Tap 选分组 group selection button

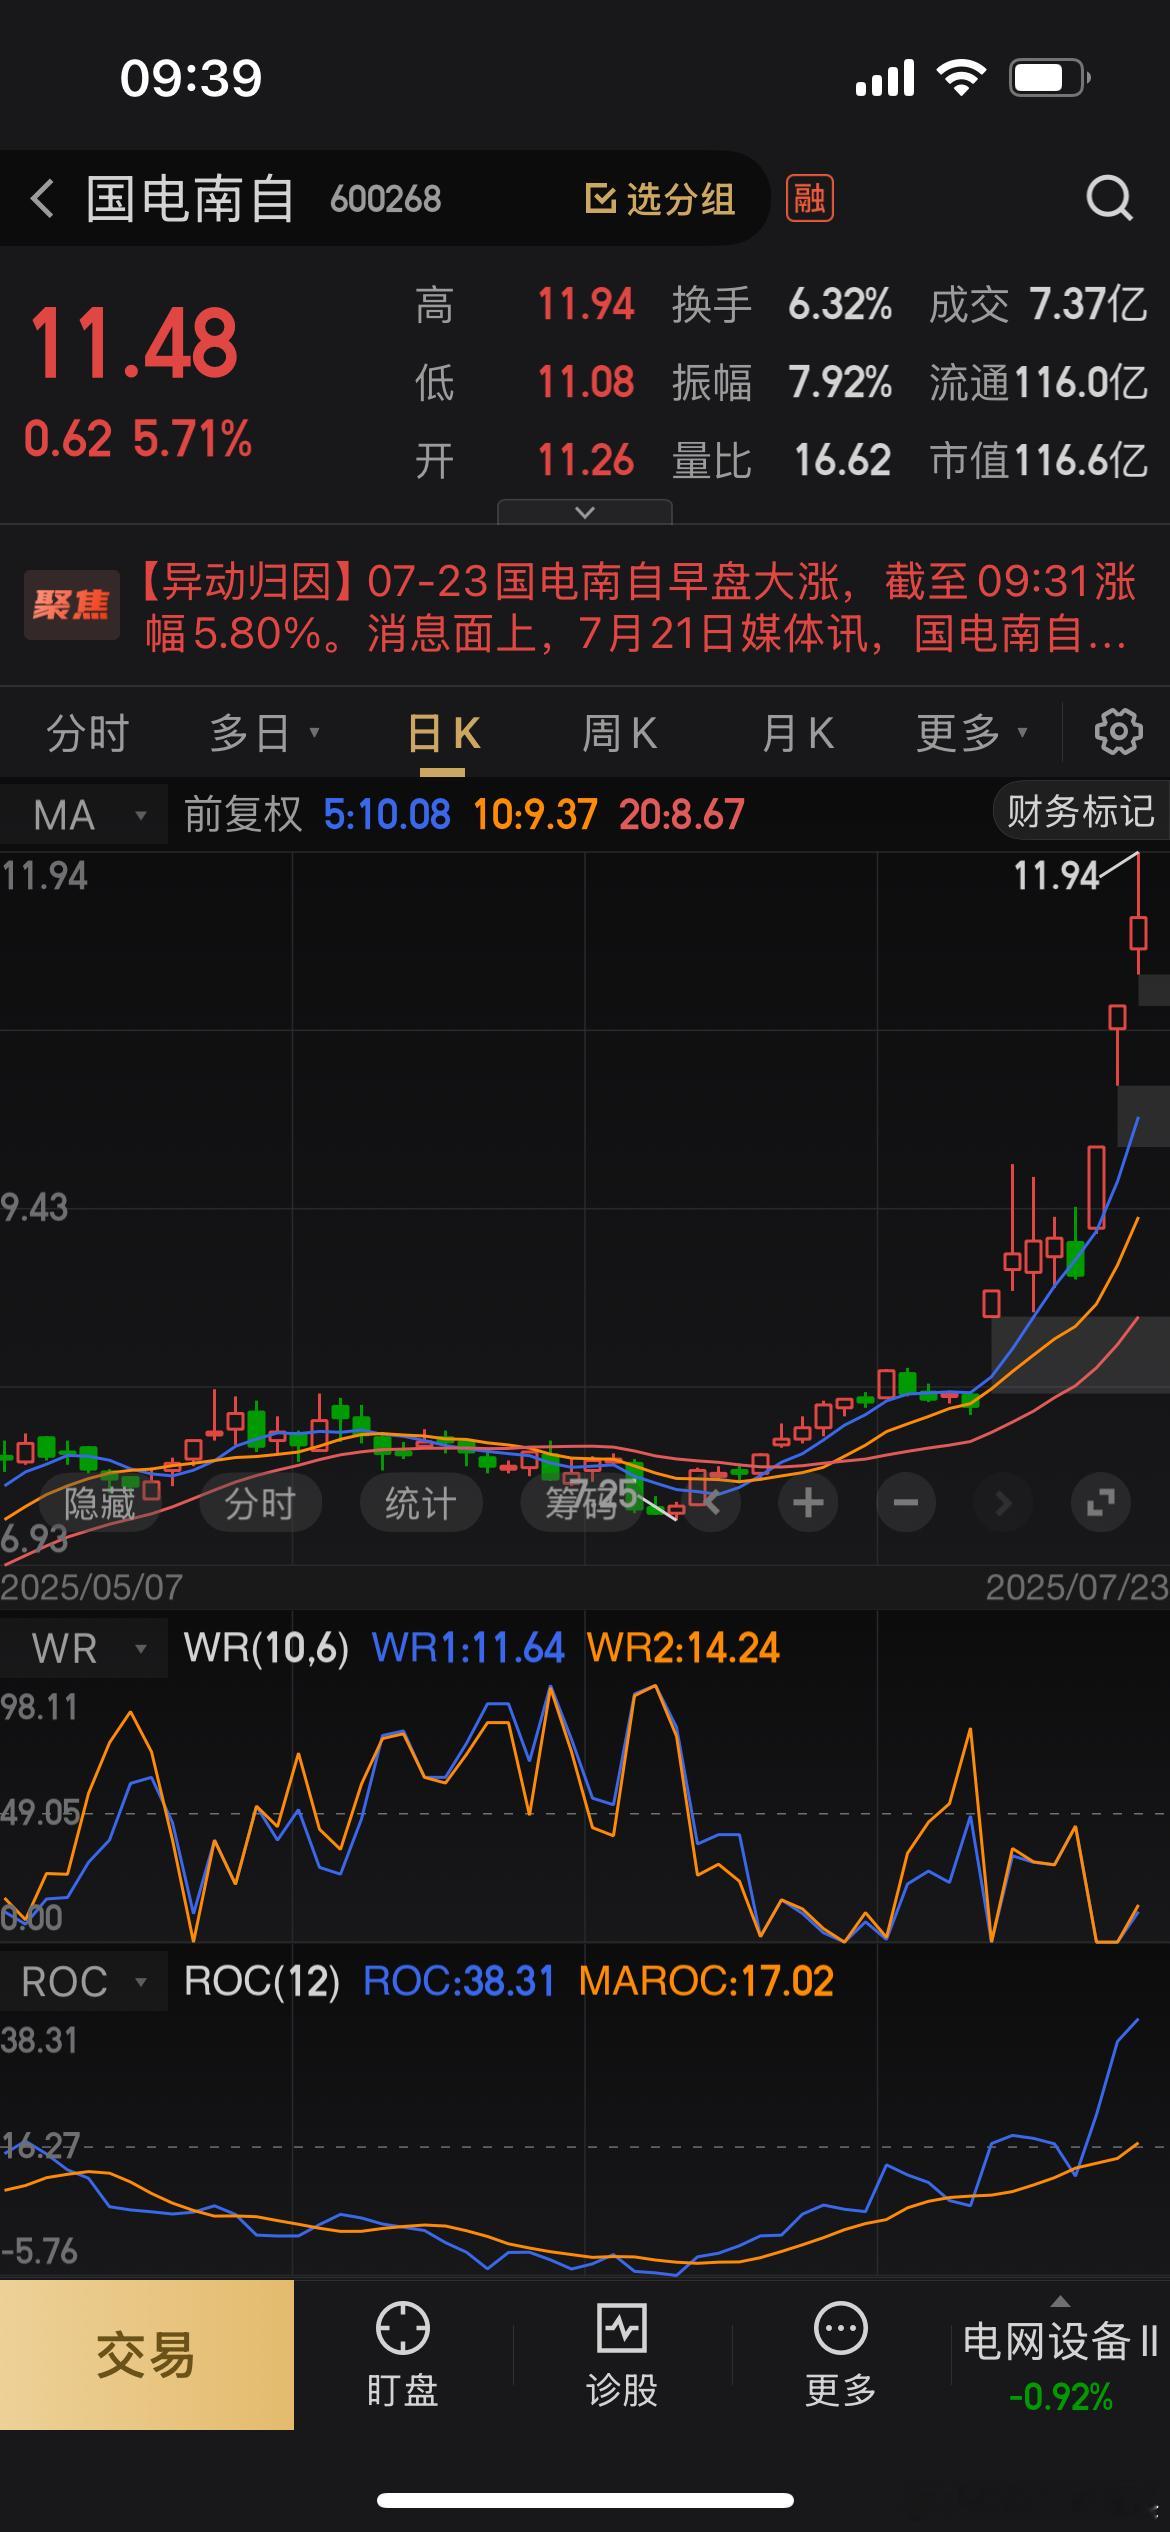pyautogui.click(x=660, y=199)
